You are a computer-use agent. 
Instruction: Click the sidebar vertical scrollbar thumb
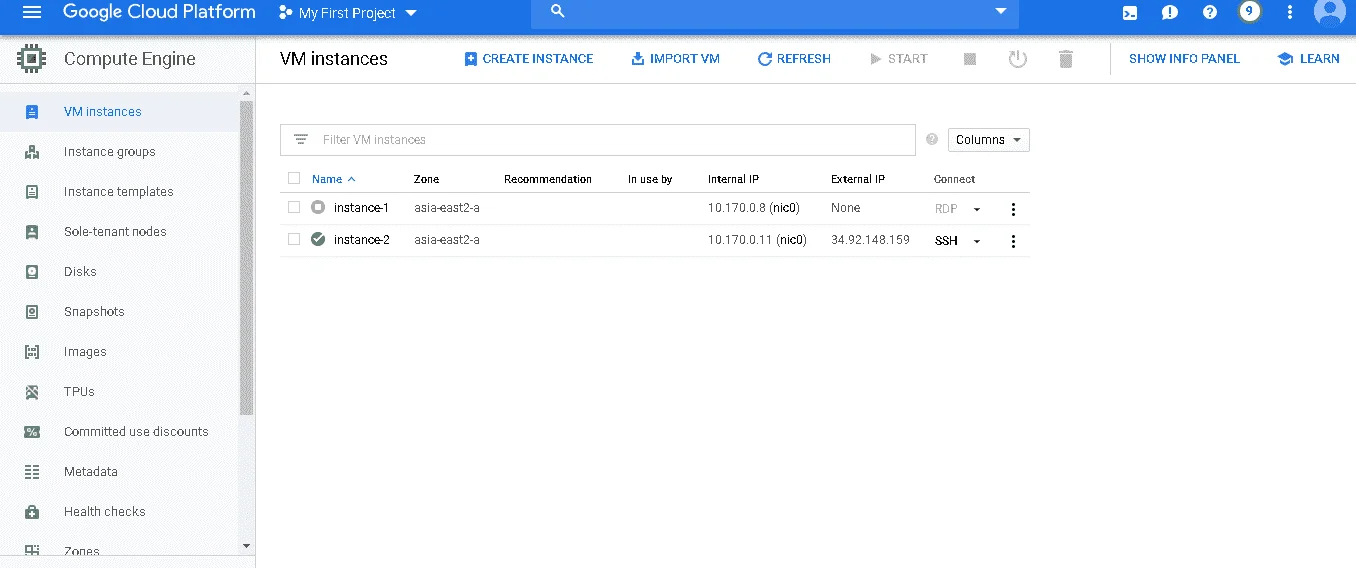tap(247, 258)
